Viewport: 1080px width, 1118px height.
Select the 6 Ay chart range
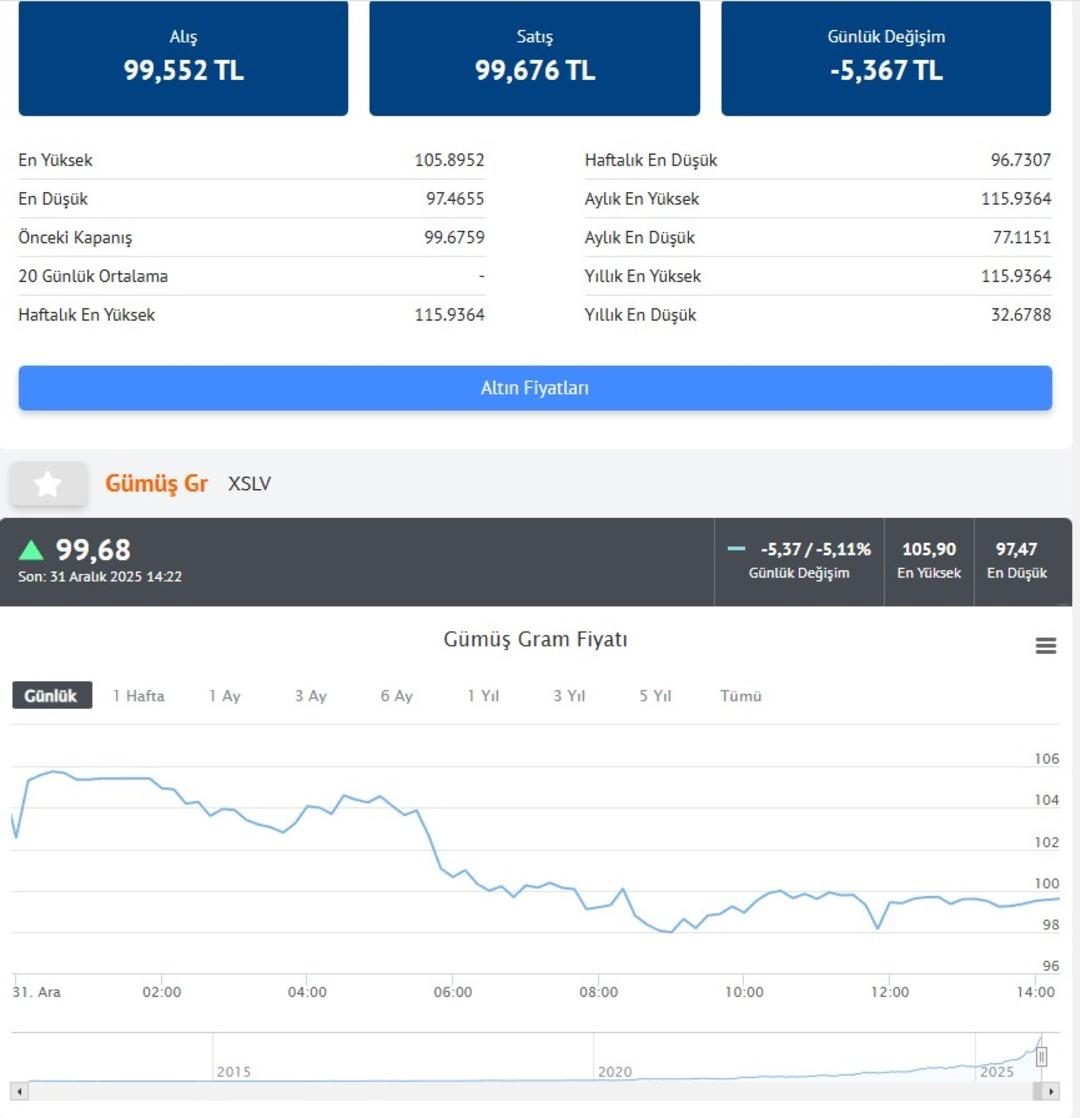tap(396, 696)
